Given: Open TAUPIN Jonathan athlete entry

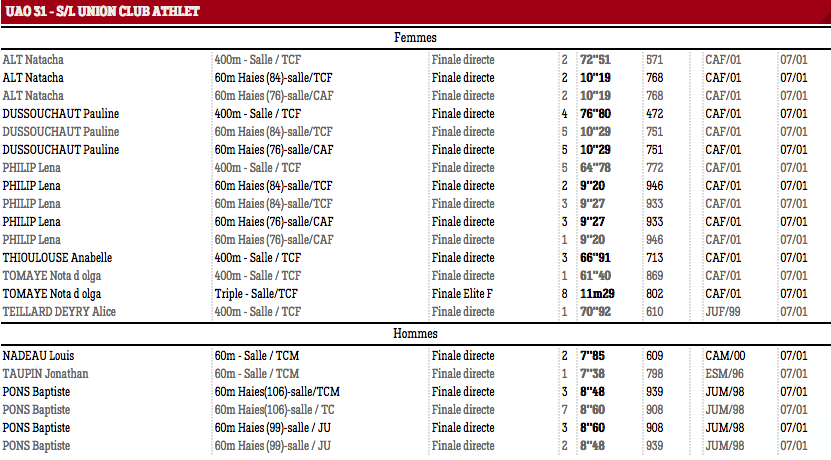Looking at the screenshot, I should tap(46, 374).
